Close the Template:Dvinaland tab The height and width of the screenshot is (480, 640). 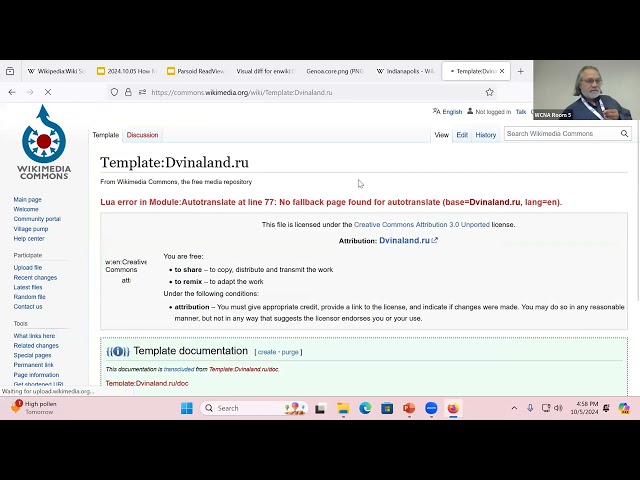(502, 71)
